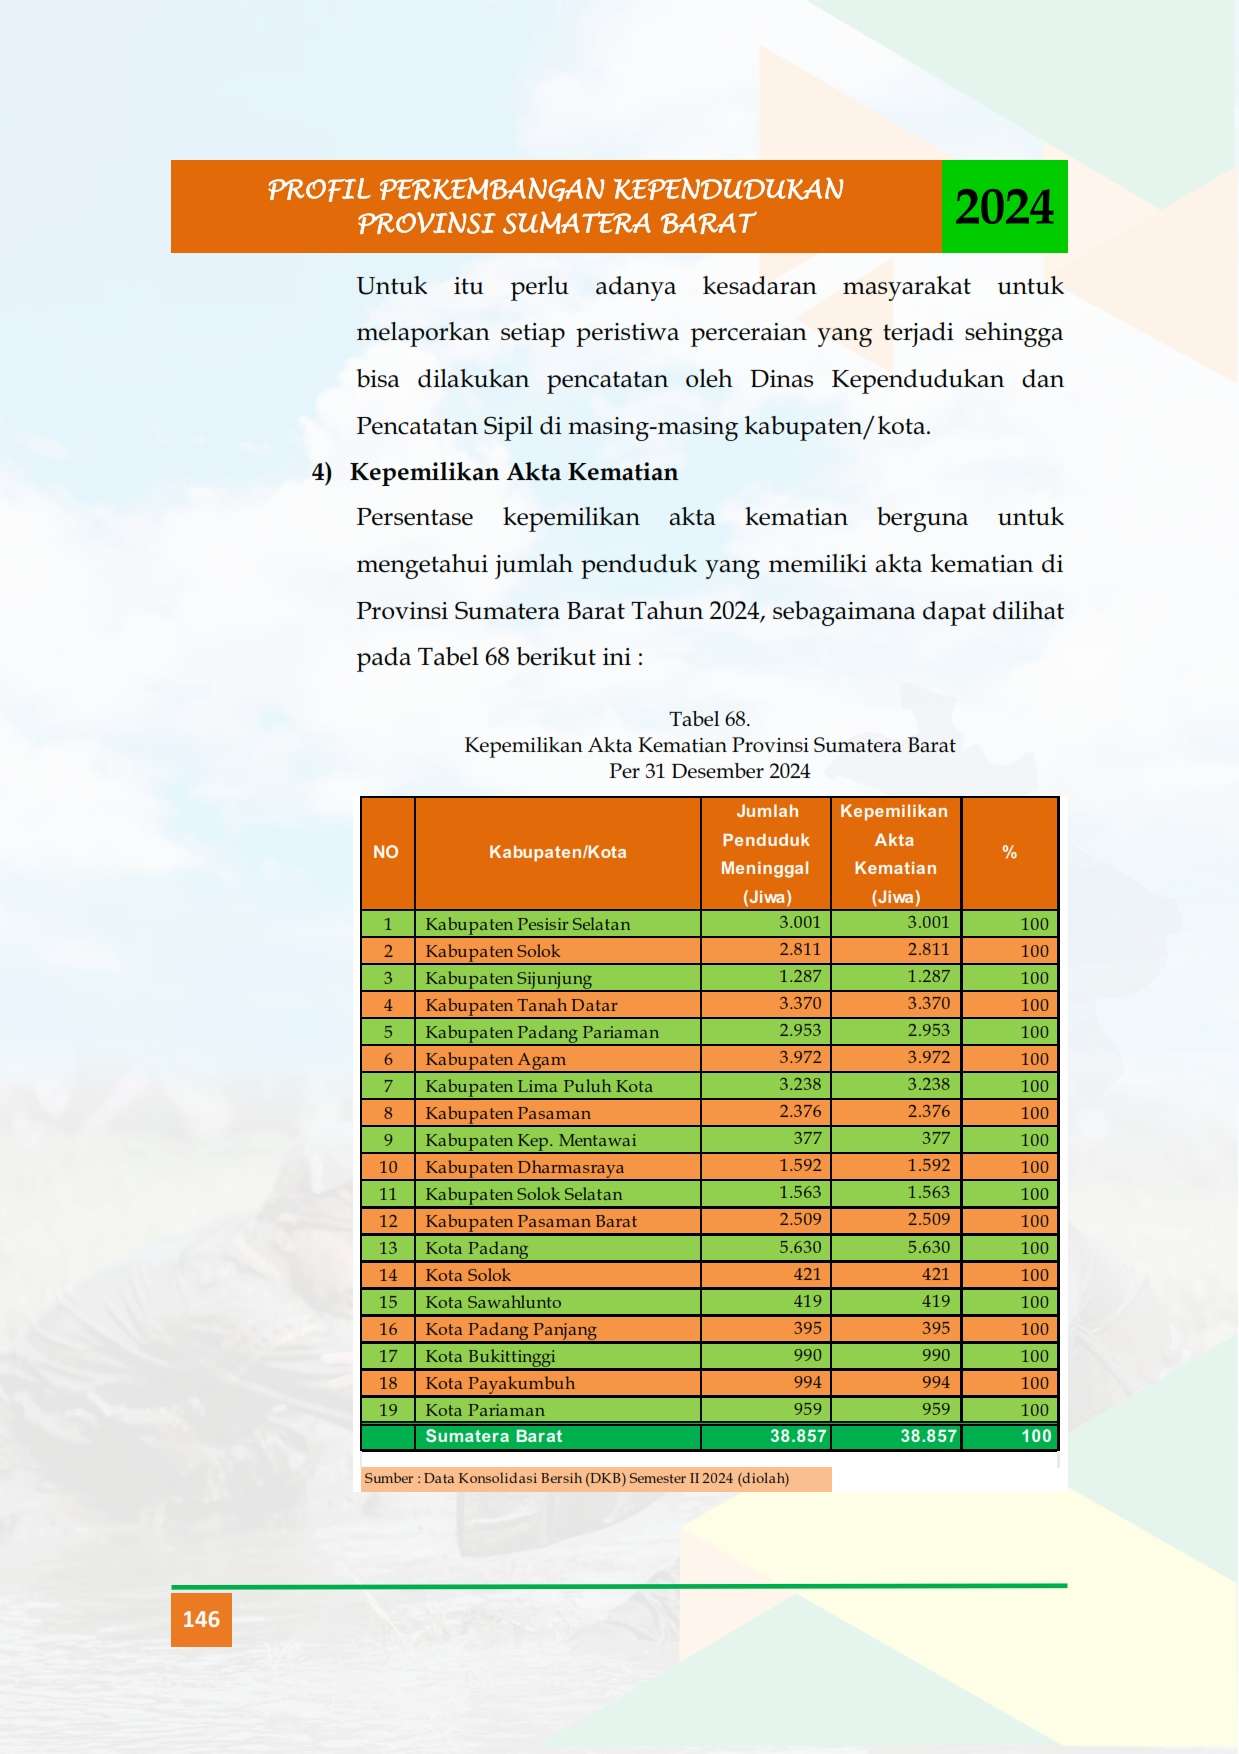
Task: Select the Kabupaten Kep. Mentawai cell
Action: click(558, 1139)
